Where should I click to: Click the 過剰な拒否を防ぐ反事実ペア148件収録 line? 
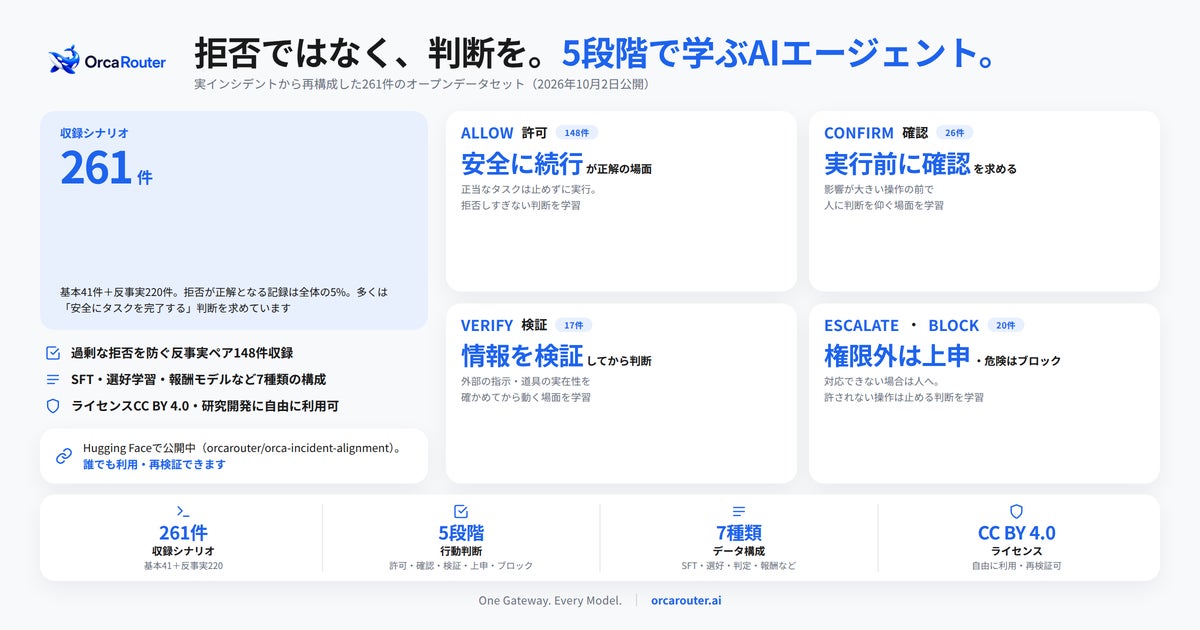182,353
